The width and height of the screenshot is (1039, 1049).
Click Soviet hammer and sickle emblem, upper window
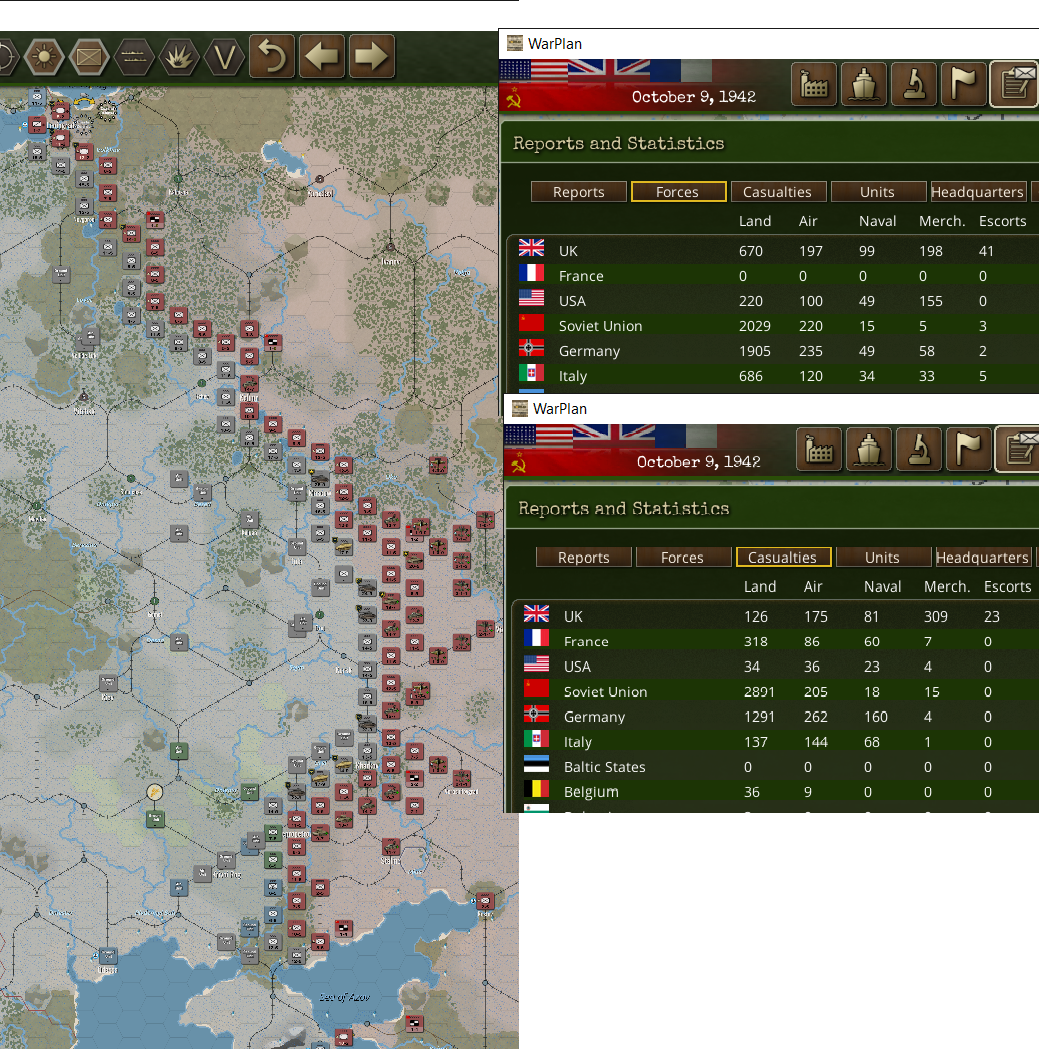coord(513,99)
